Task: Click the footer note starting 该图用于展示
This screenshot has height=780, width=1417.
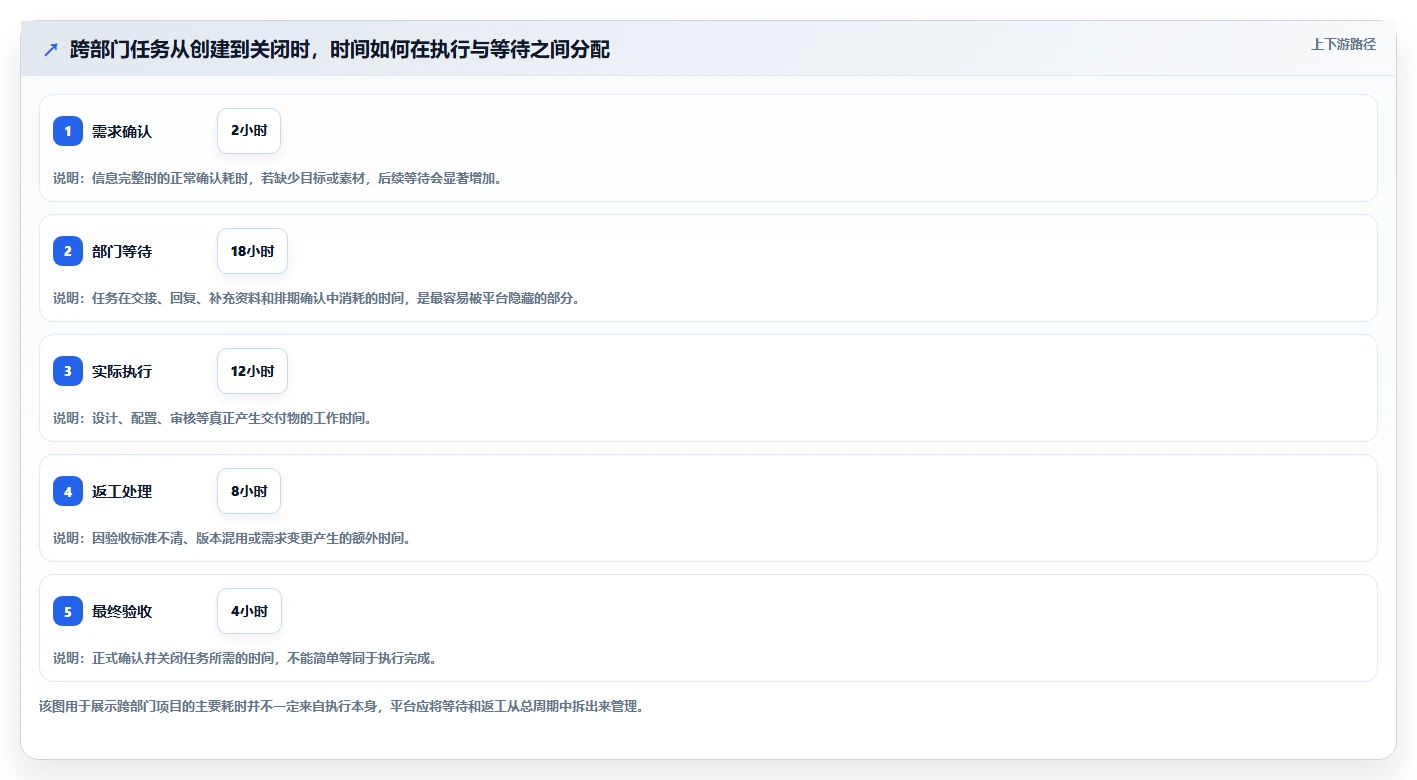Action: click(x=341, y=706)
